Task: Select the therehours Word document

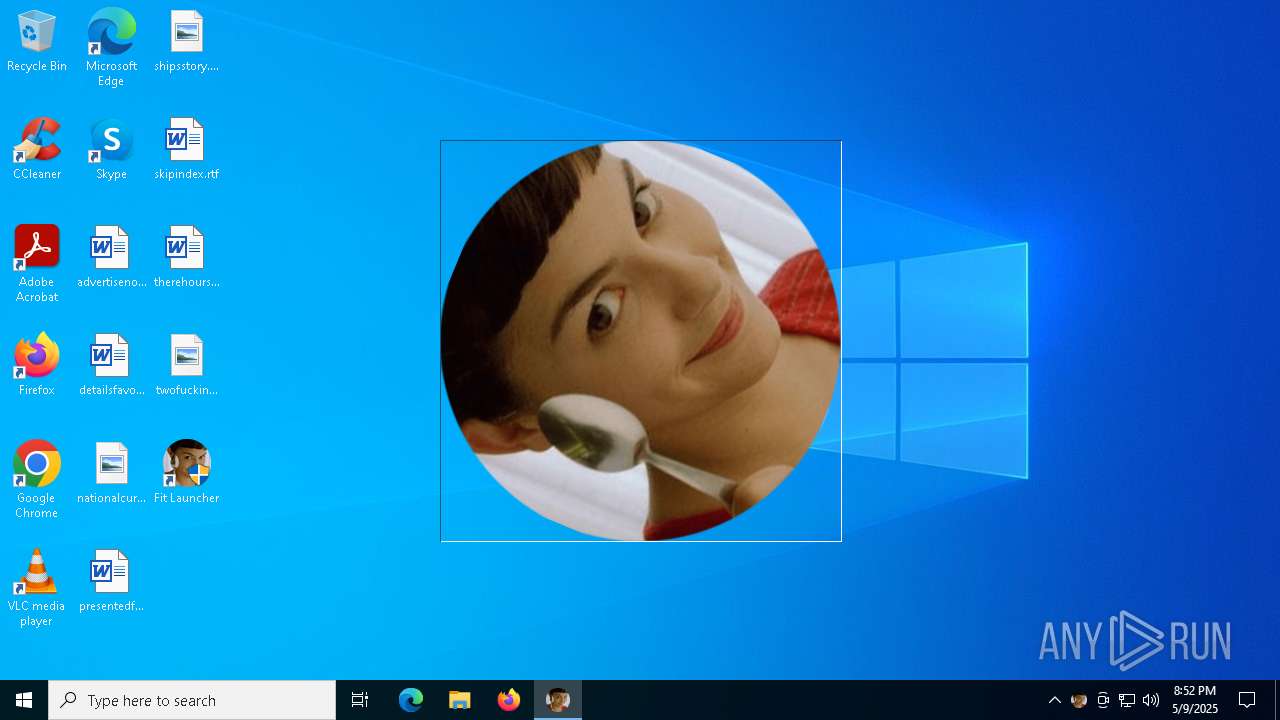Action: coord(186,258)
